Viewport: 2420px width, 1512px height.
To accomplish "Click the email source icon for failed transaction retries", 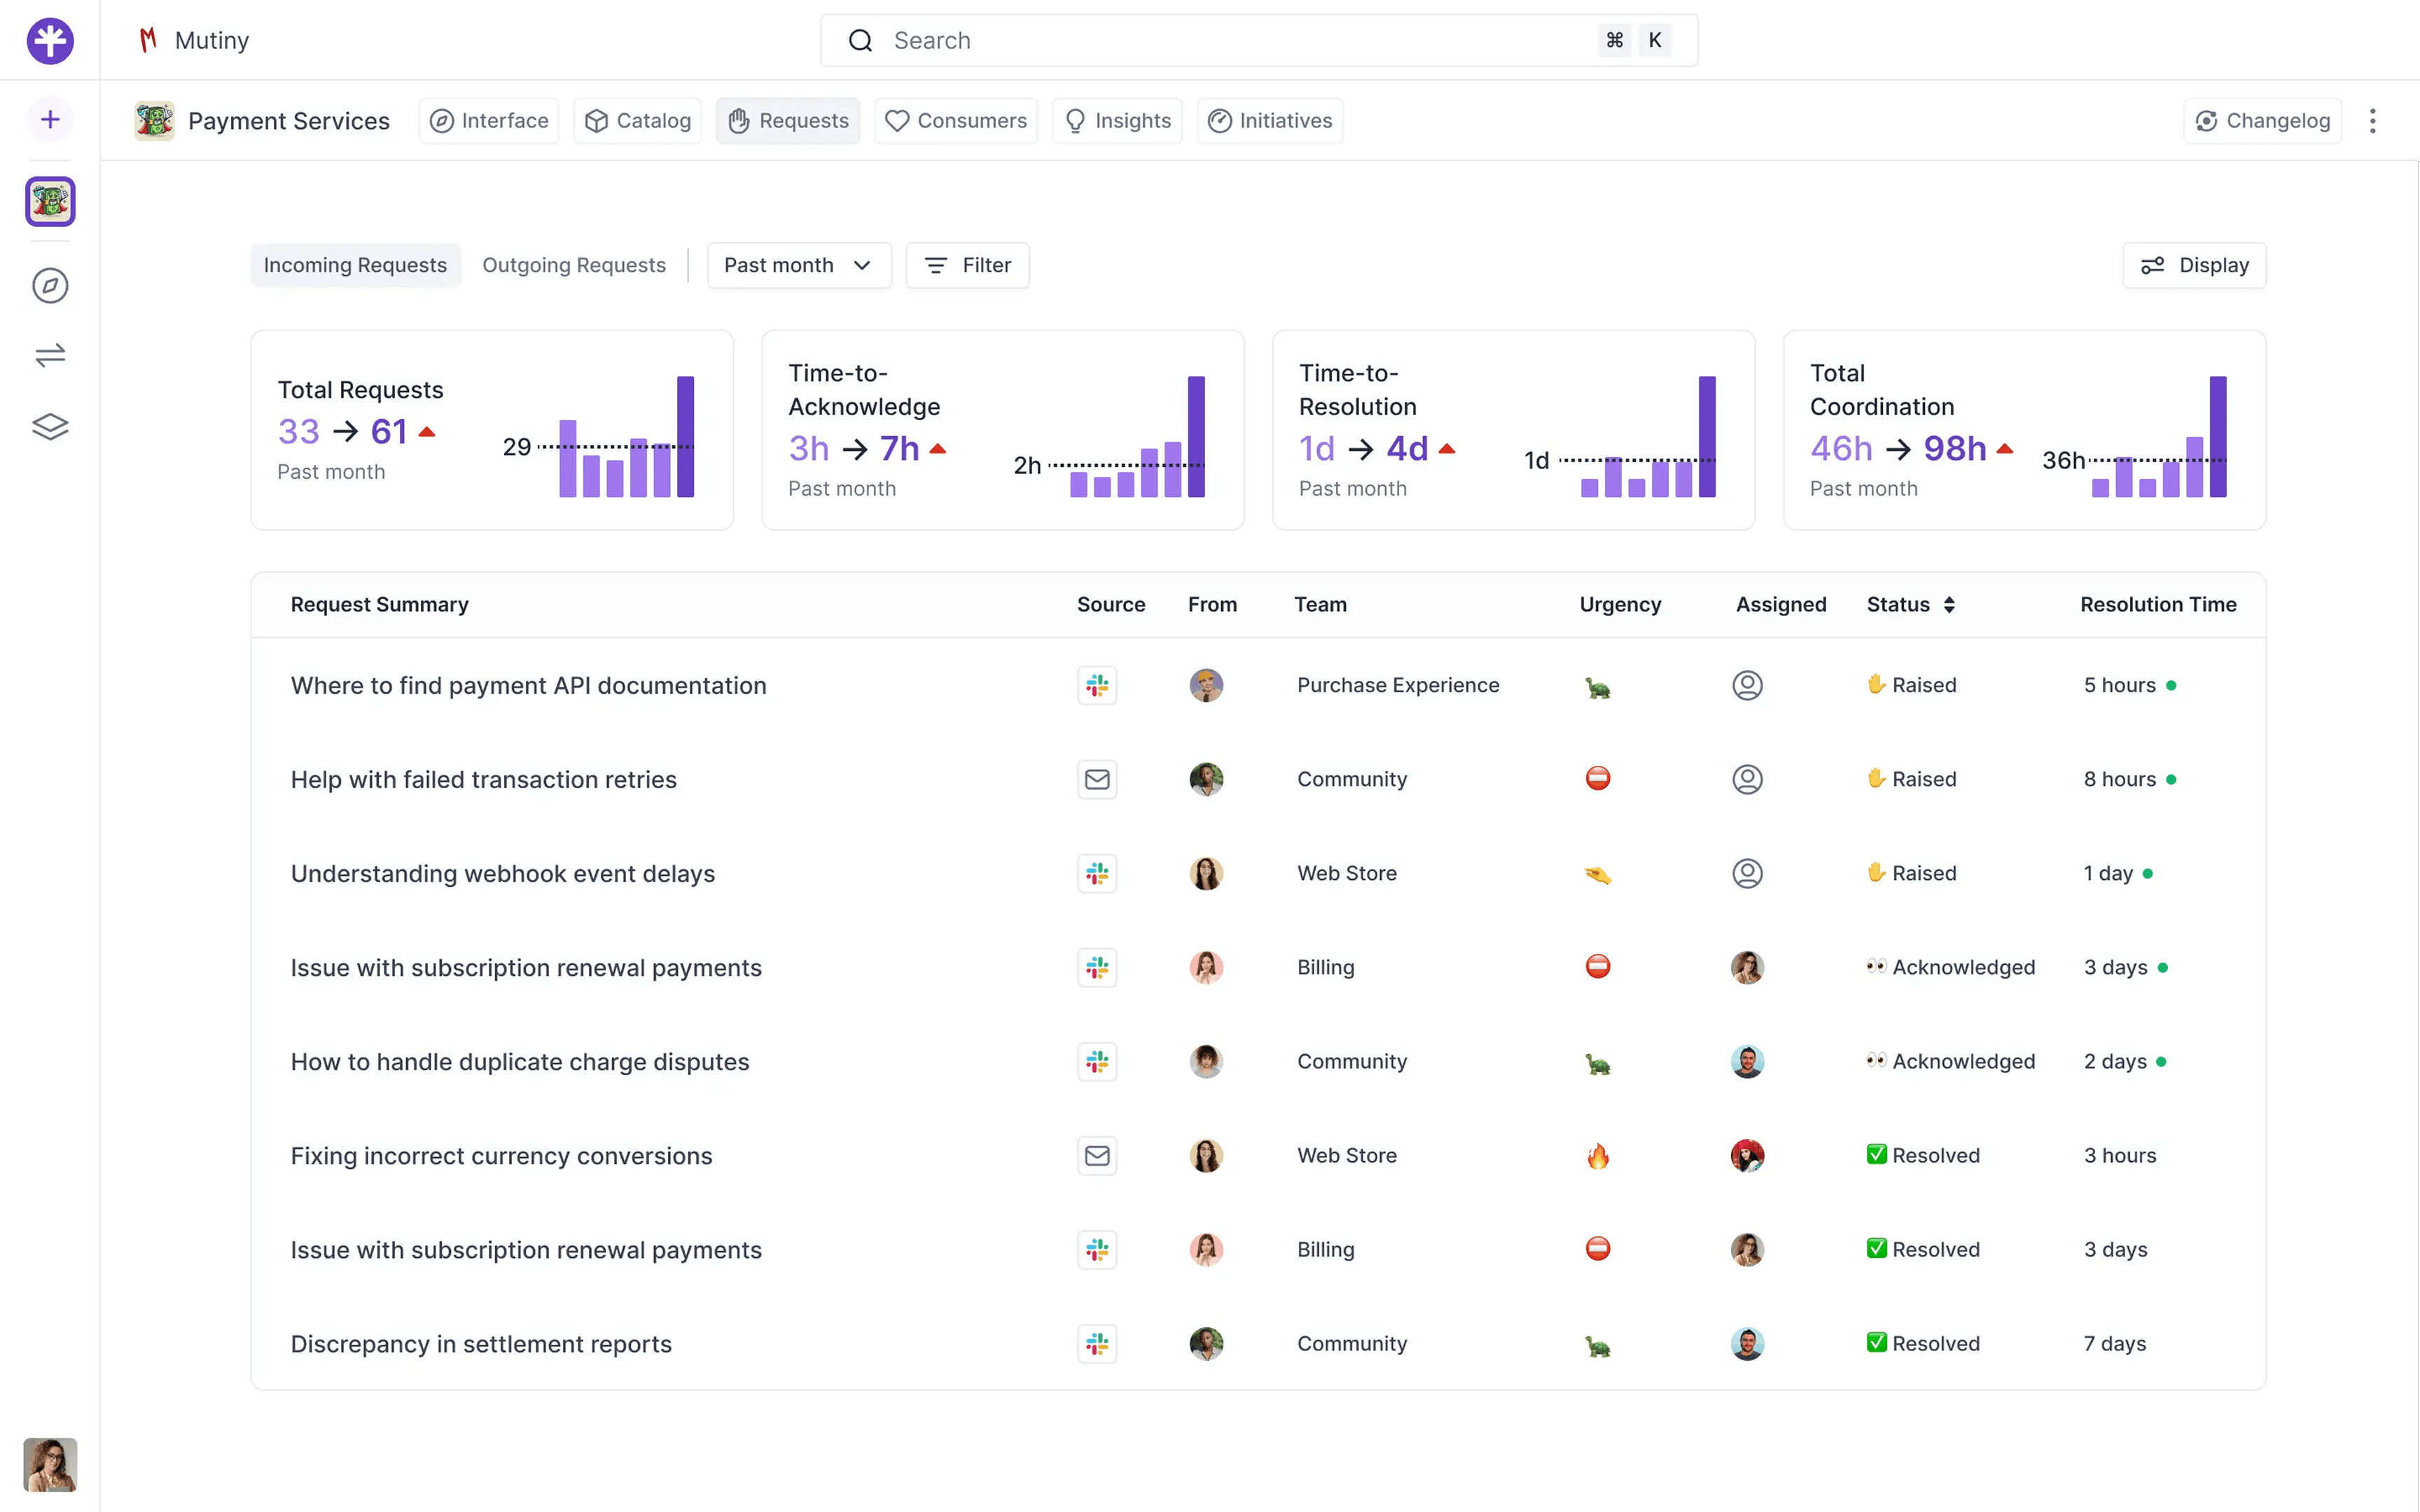I will (x=1097, y=779).
